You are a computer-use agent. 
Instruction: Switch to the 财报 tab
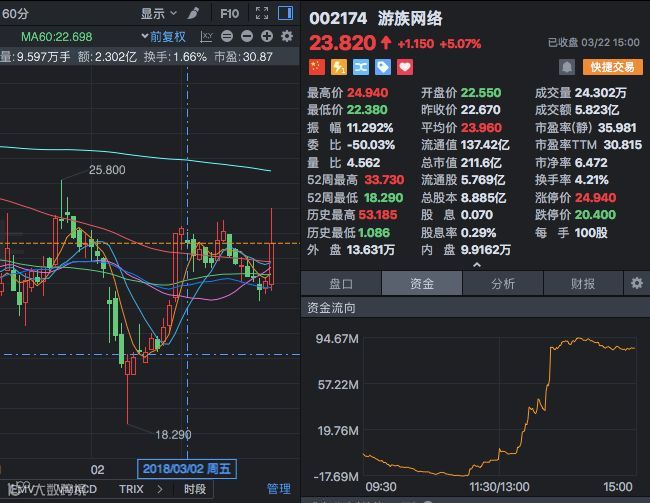click(x=583, y=284)
